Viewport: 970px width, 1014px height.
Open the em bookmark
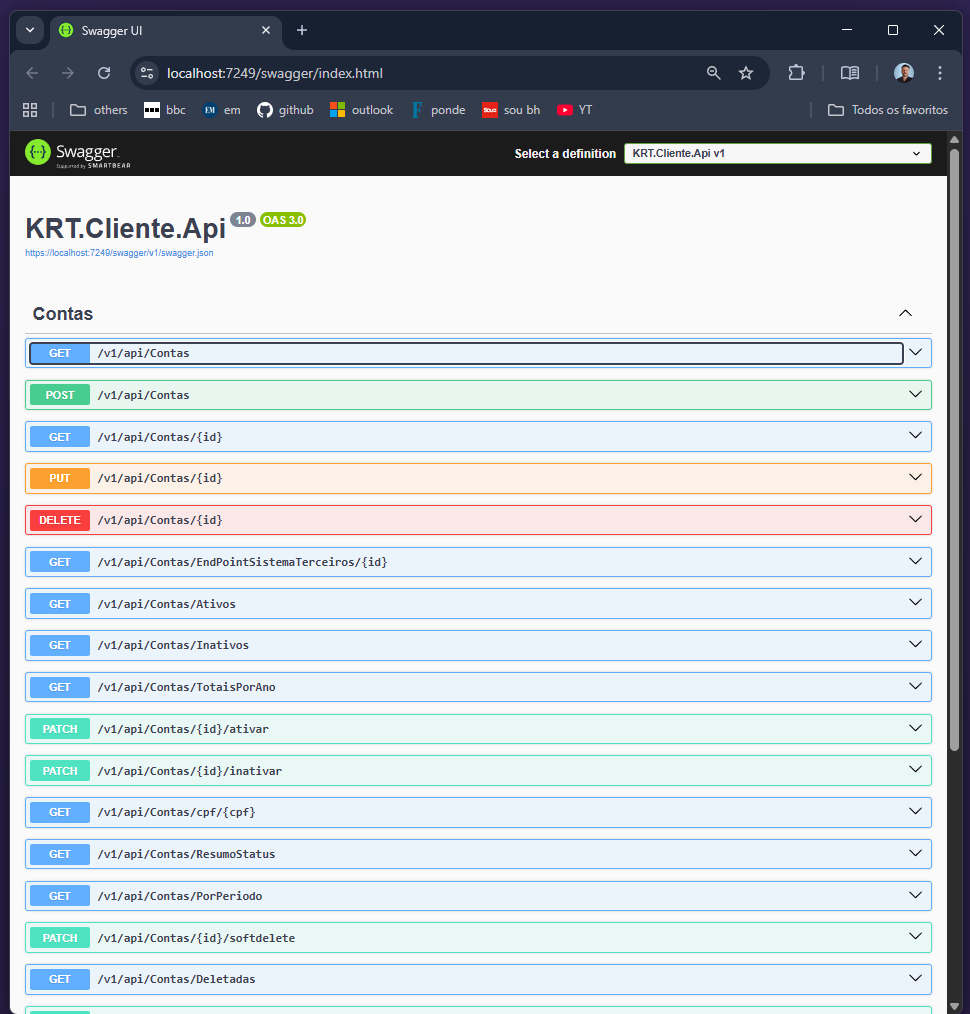point(221,110)
